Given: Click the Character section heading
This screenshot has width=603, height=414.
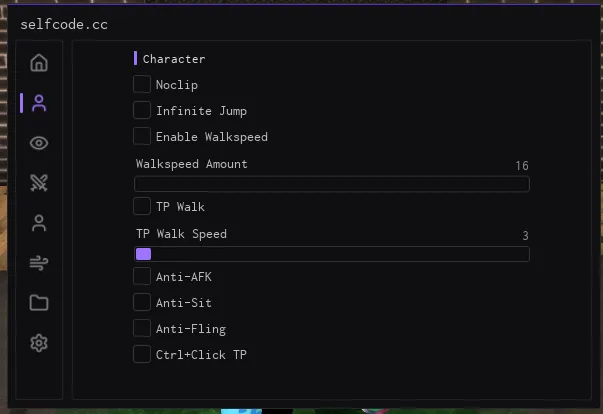Looking at the screenshot, I should (x=174, y=59).
